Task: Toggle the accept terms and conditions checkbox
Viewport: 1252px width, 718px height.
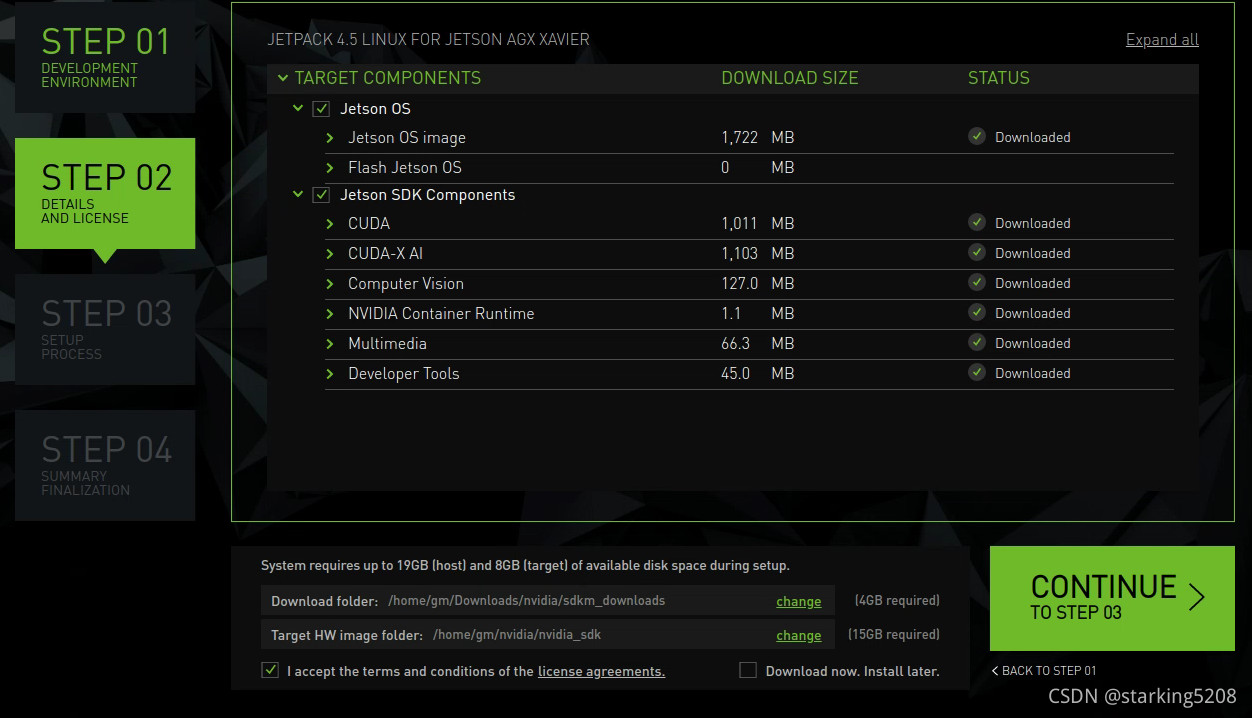Action: 270,670
